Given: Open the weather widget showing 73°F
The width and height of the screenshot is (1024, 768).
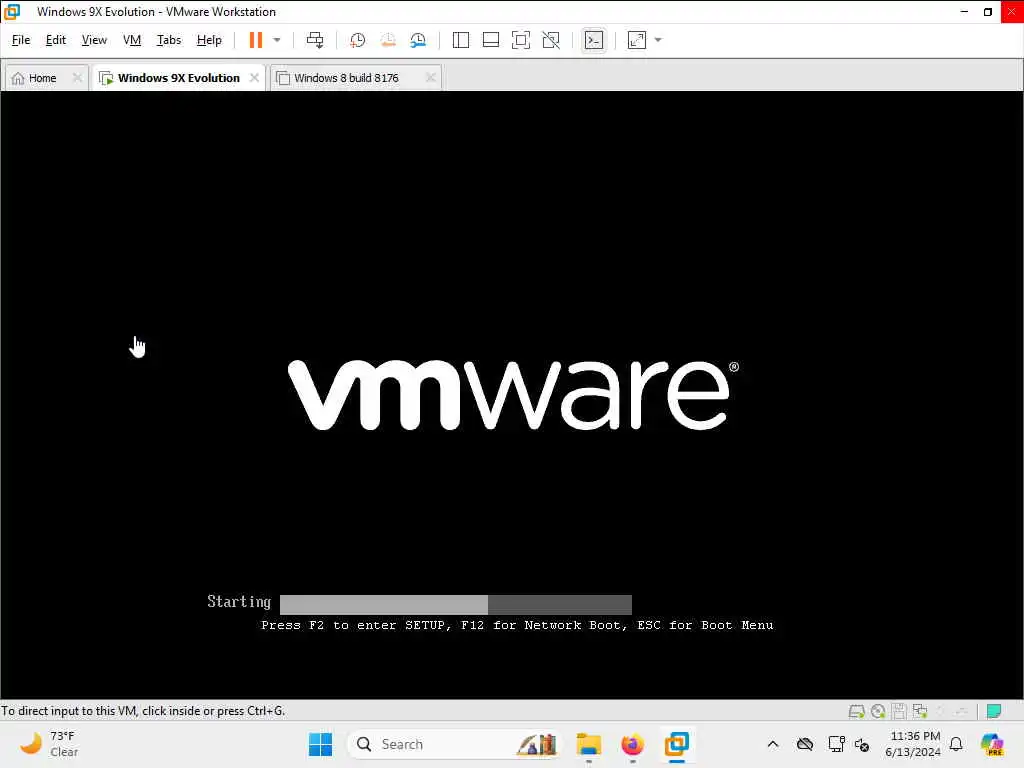Looking at the screenshot, I should [50, 744].
